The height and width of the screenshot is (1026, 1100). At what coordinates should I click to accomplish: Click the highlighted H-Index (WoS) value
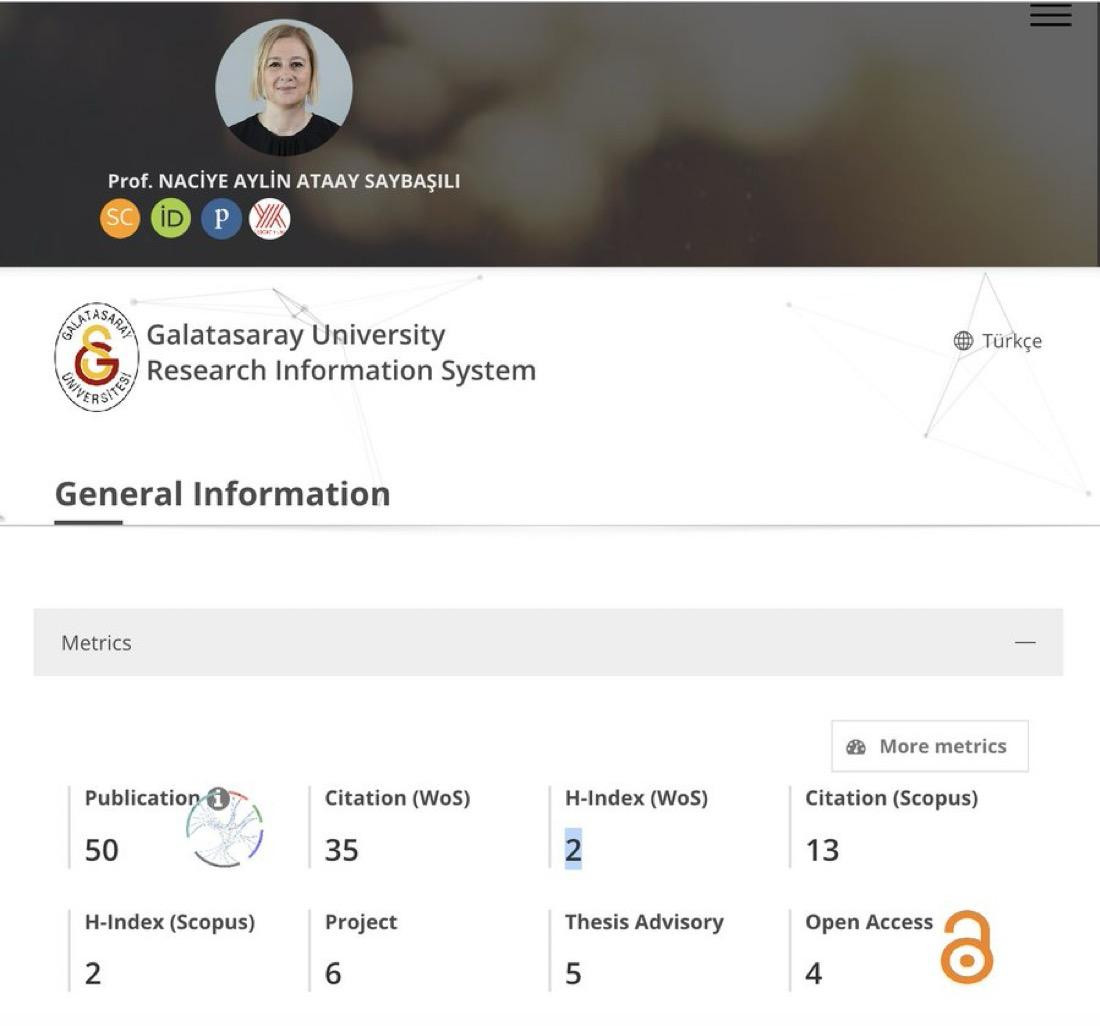click(573, 850)
